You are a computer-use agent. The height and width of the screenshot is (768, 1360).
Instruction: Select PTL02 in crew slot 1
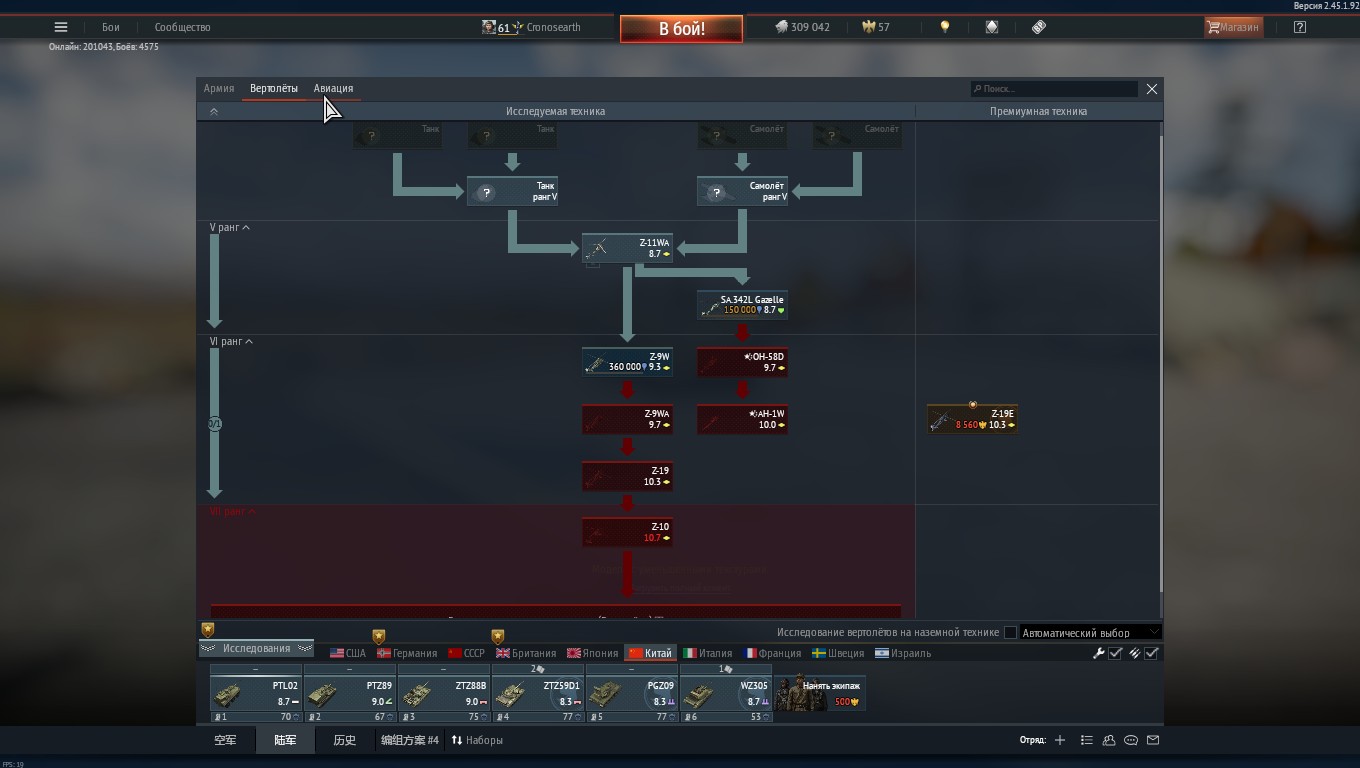[256, 694]
